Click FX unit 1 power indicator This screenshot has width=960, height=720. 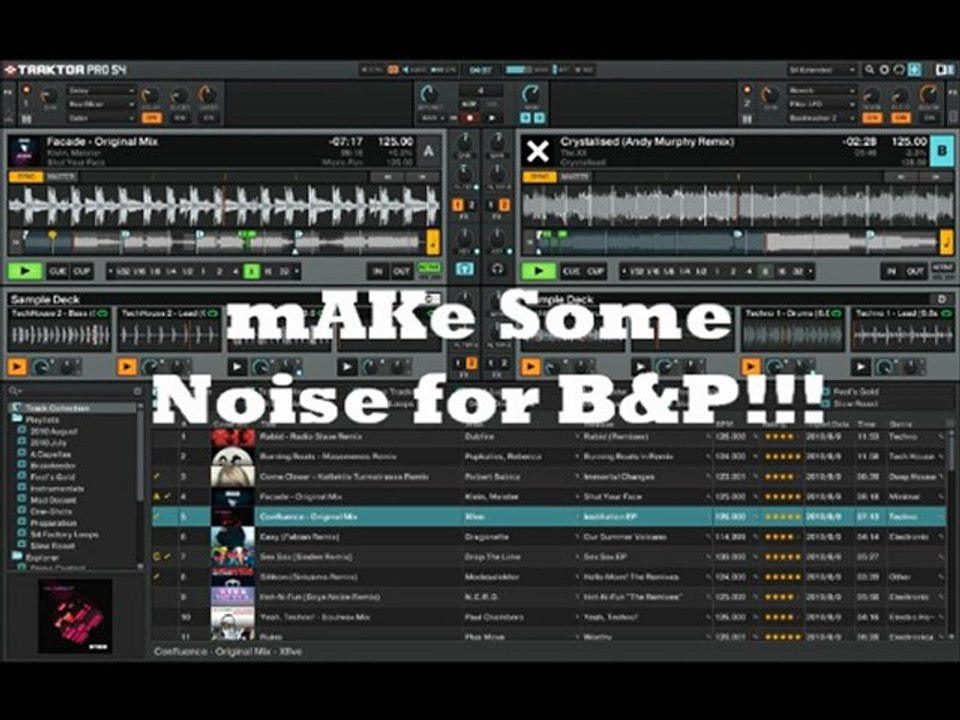(x=26, y=90)
